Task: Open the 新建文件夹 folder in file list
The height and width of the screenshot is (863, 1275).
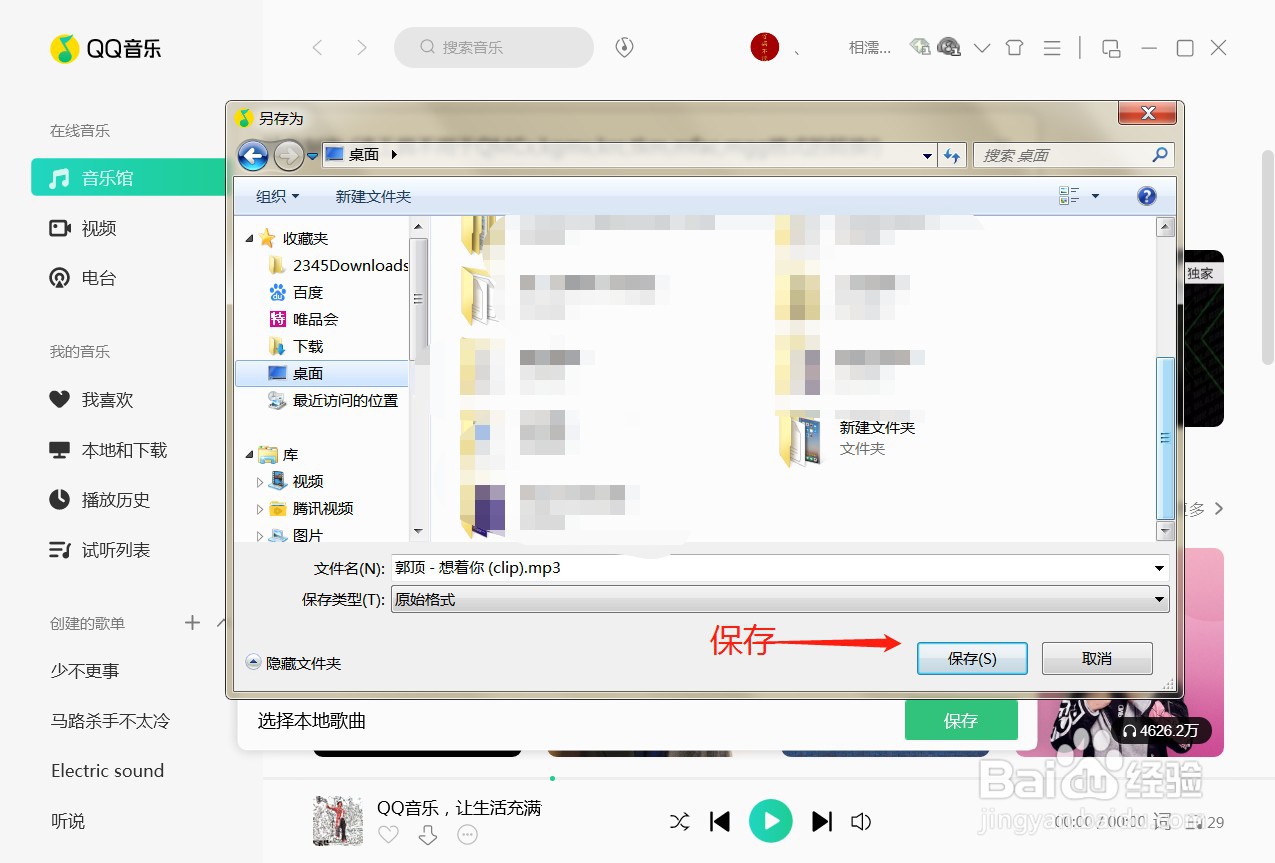Action: 847,438
